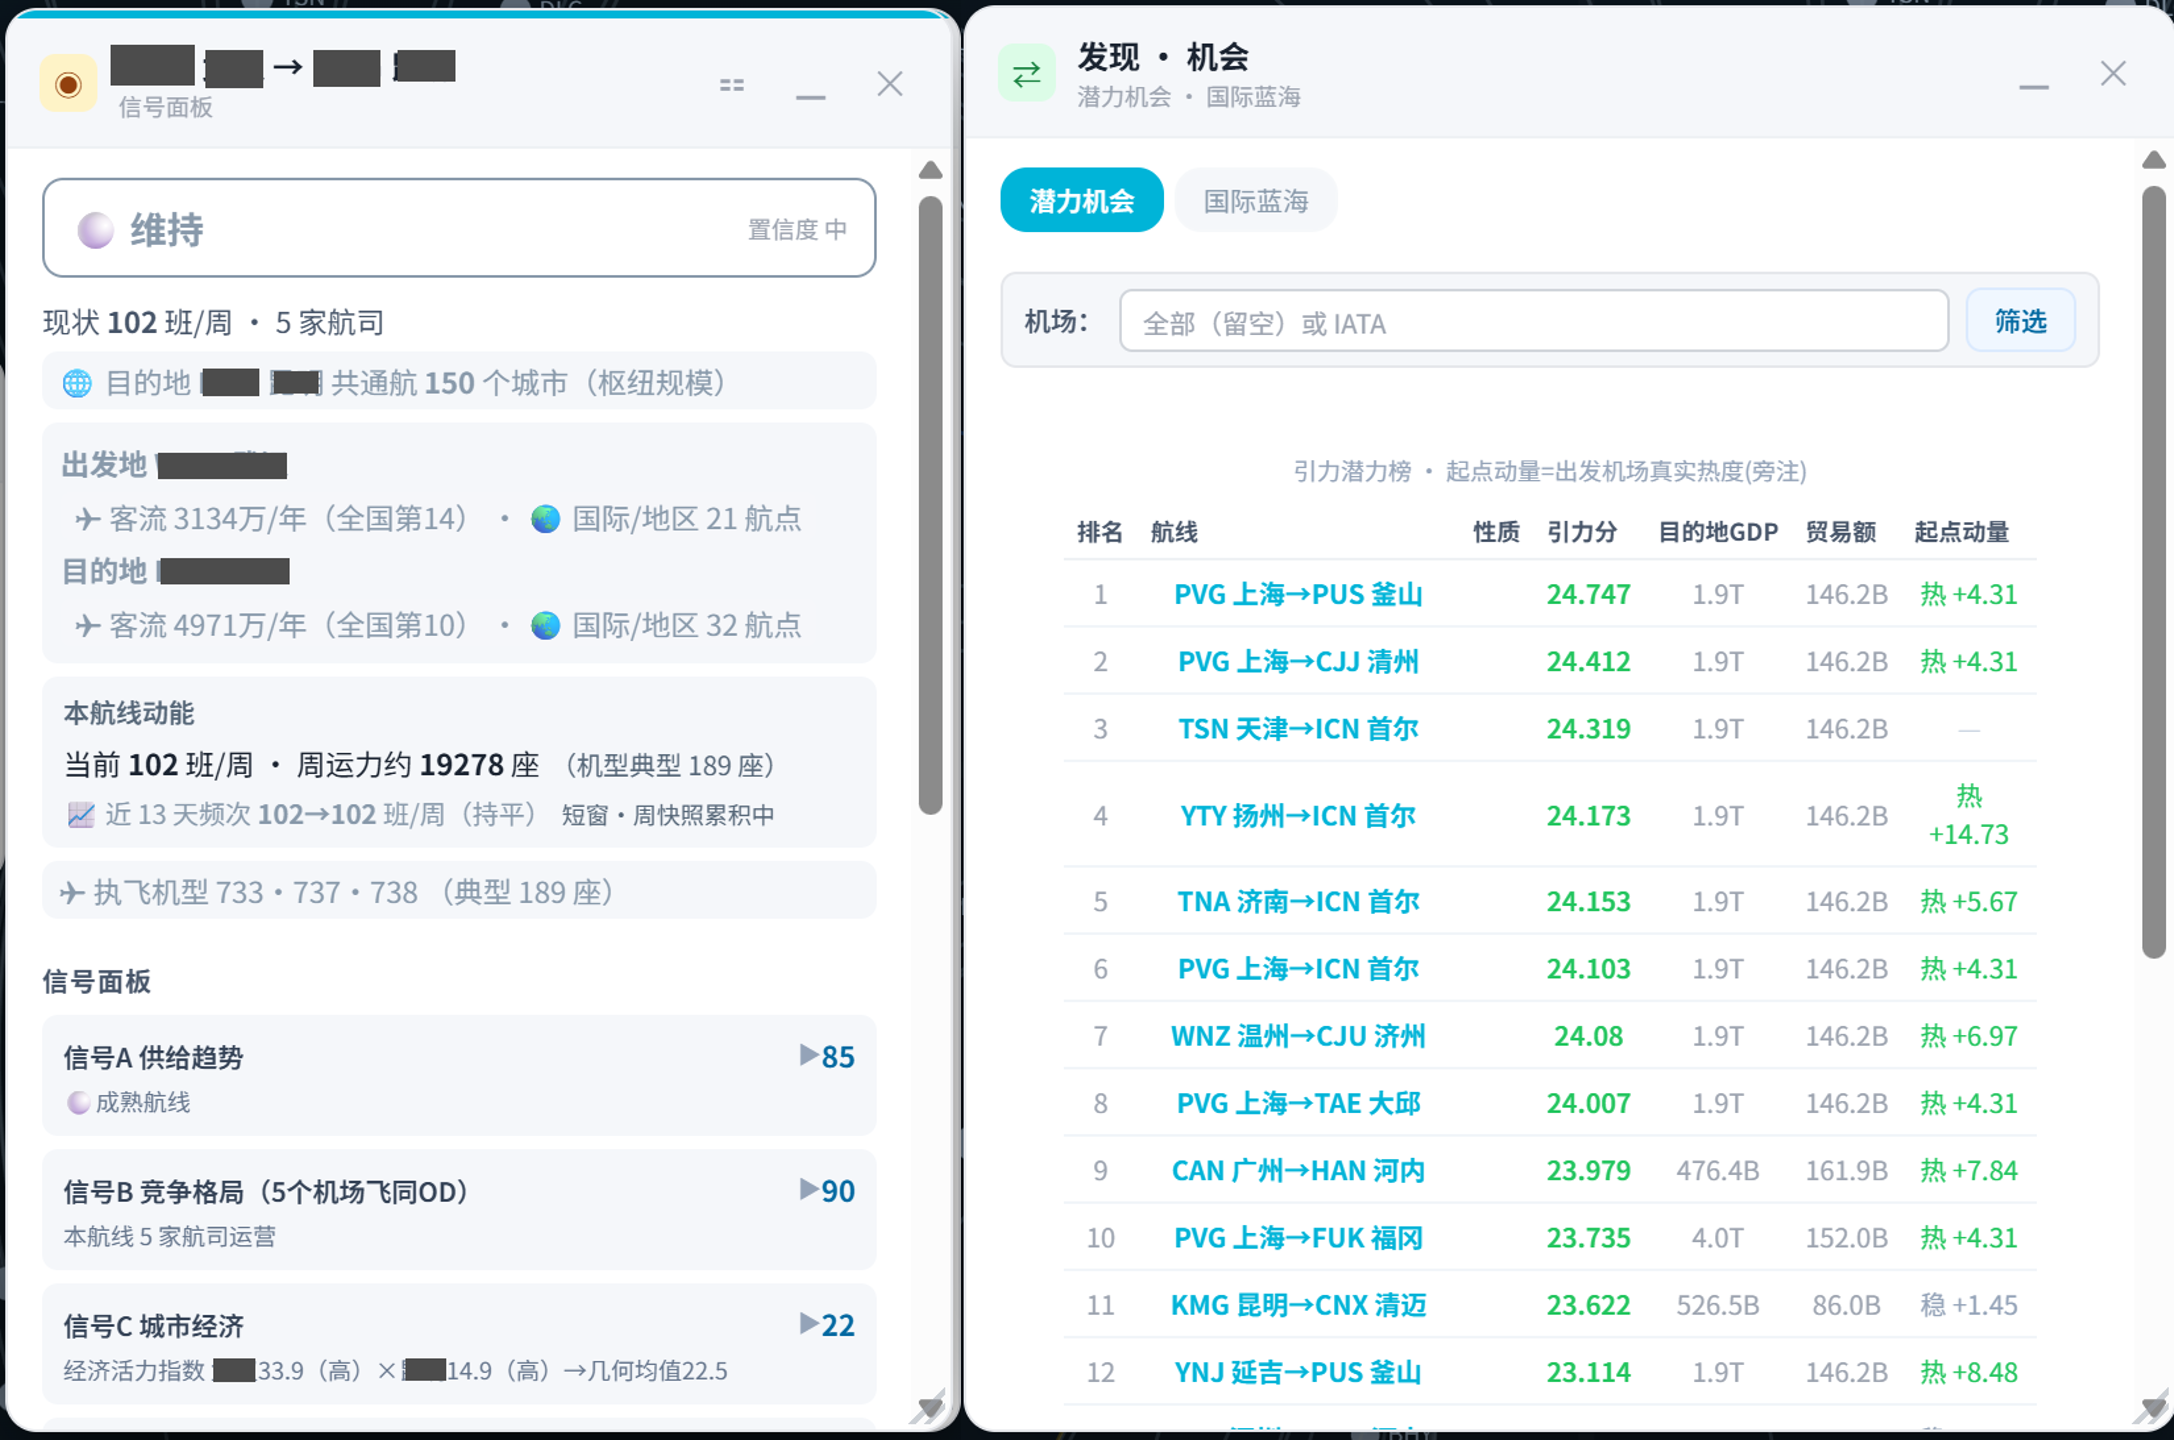Click the purple dot beside 成熟航线
Image resolution: width=2174 pixels, height=1440 pixels.
pos(78,1103)
